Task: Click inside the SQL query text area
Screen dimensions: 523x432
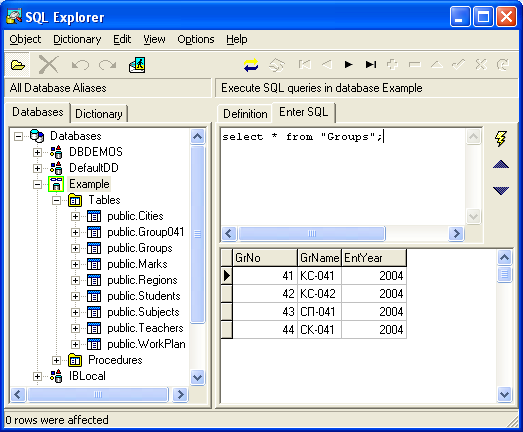Action: tap(343, 177)
